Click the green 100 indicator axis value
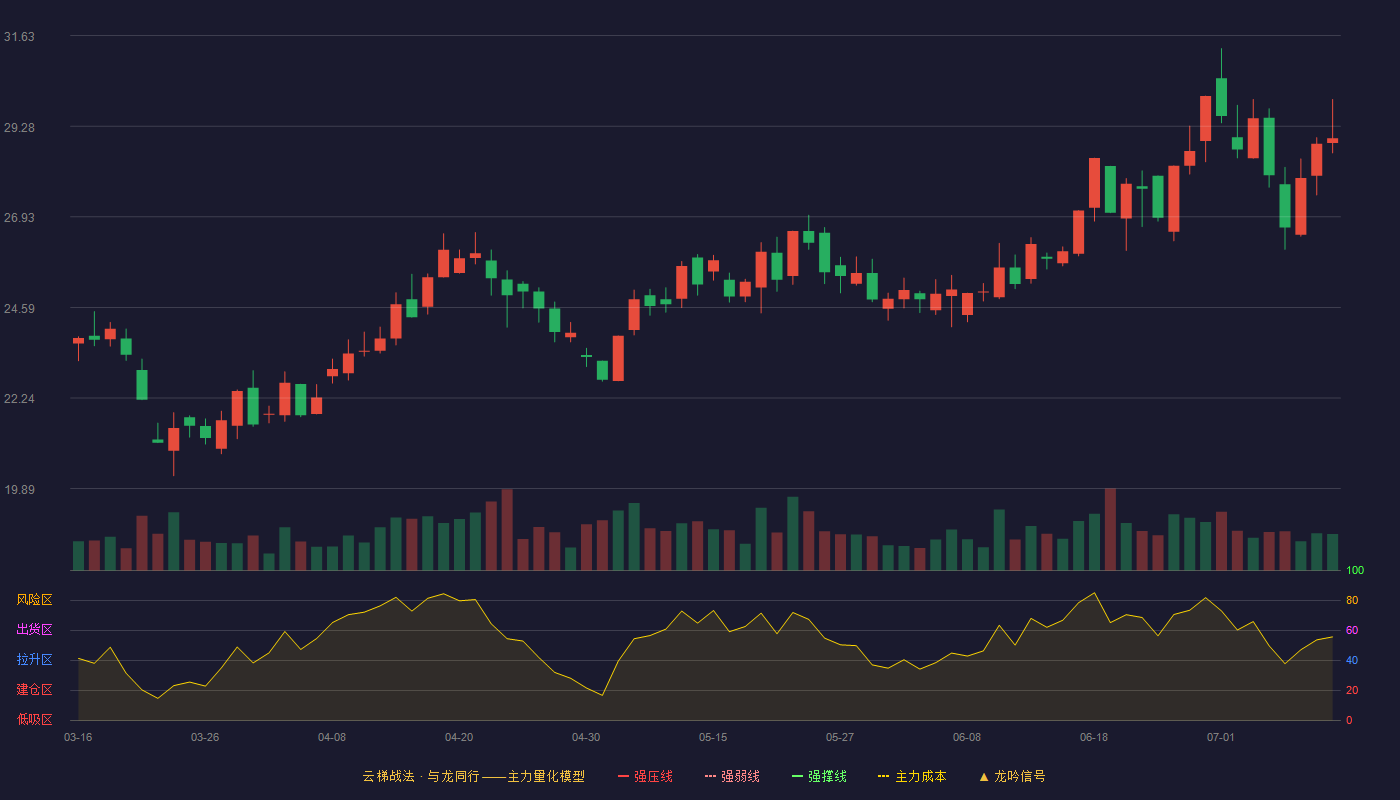The image size is (1400, 800). tap(1355, 571)
